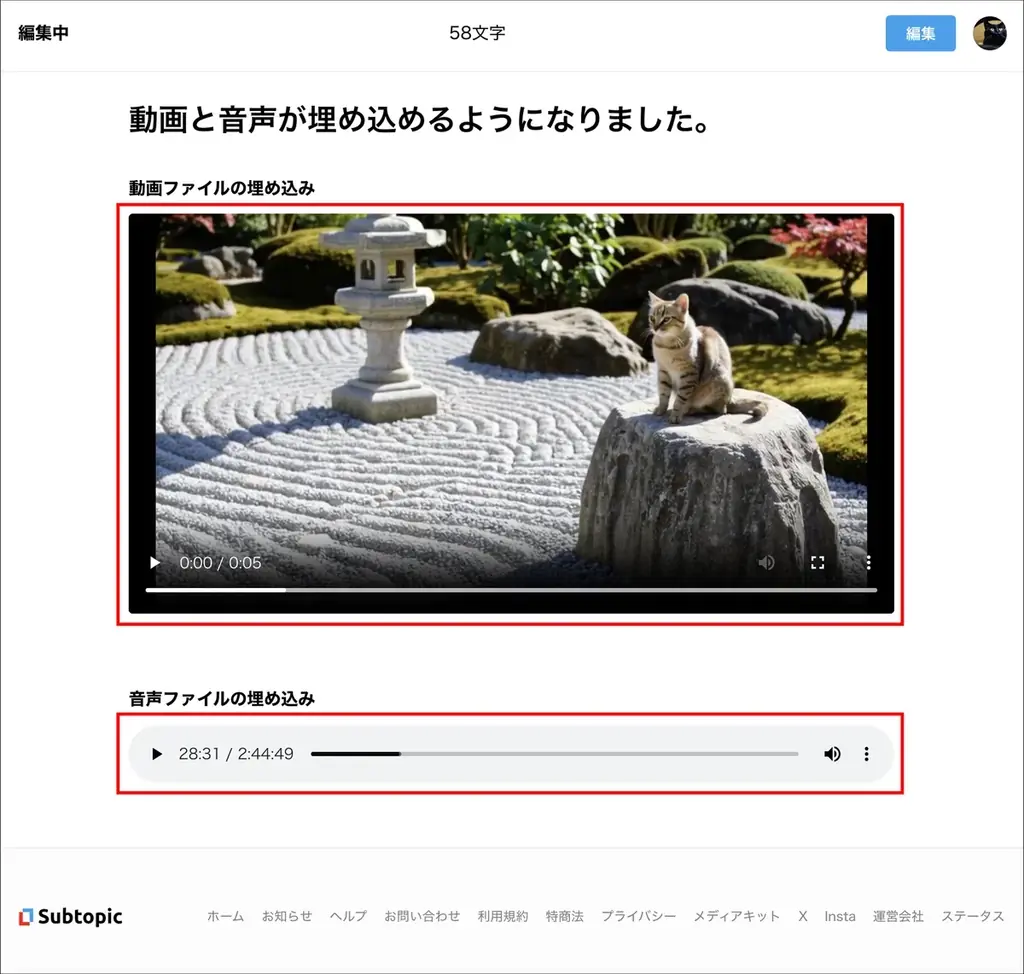
Task: Open the ホーム footer link
Action: 225,916
